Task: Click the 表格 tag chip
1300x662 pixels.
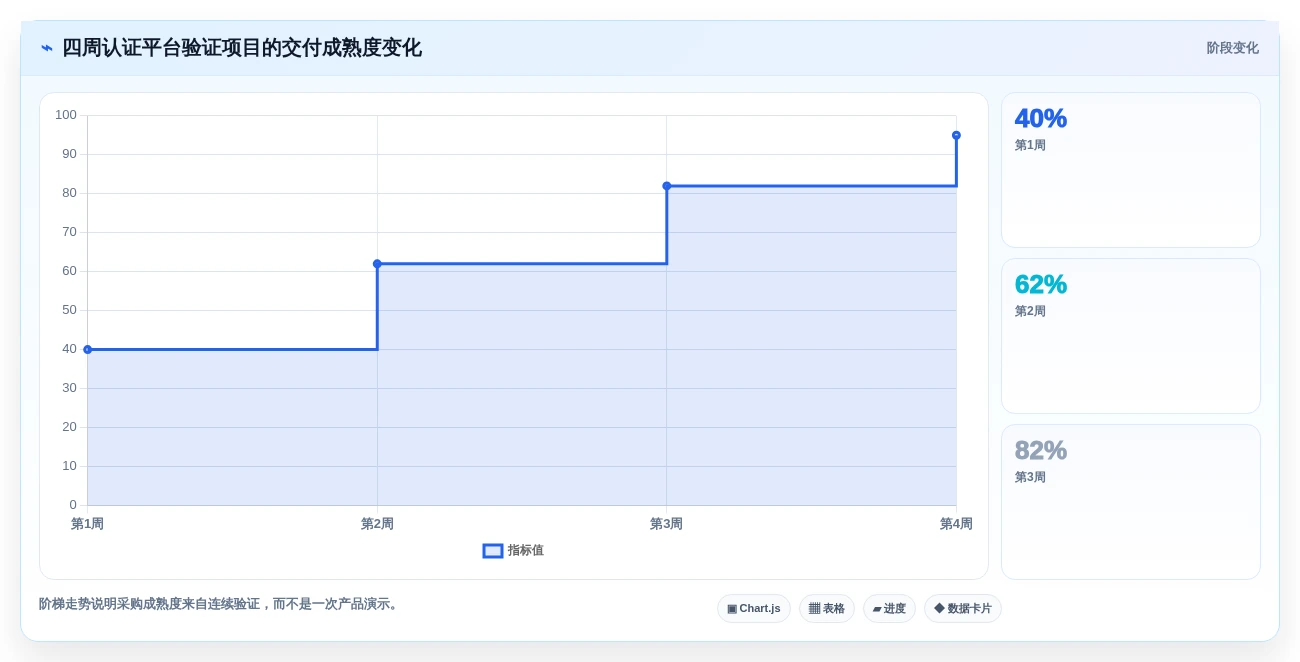Action: tap(827, 608)
